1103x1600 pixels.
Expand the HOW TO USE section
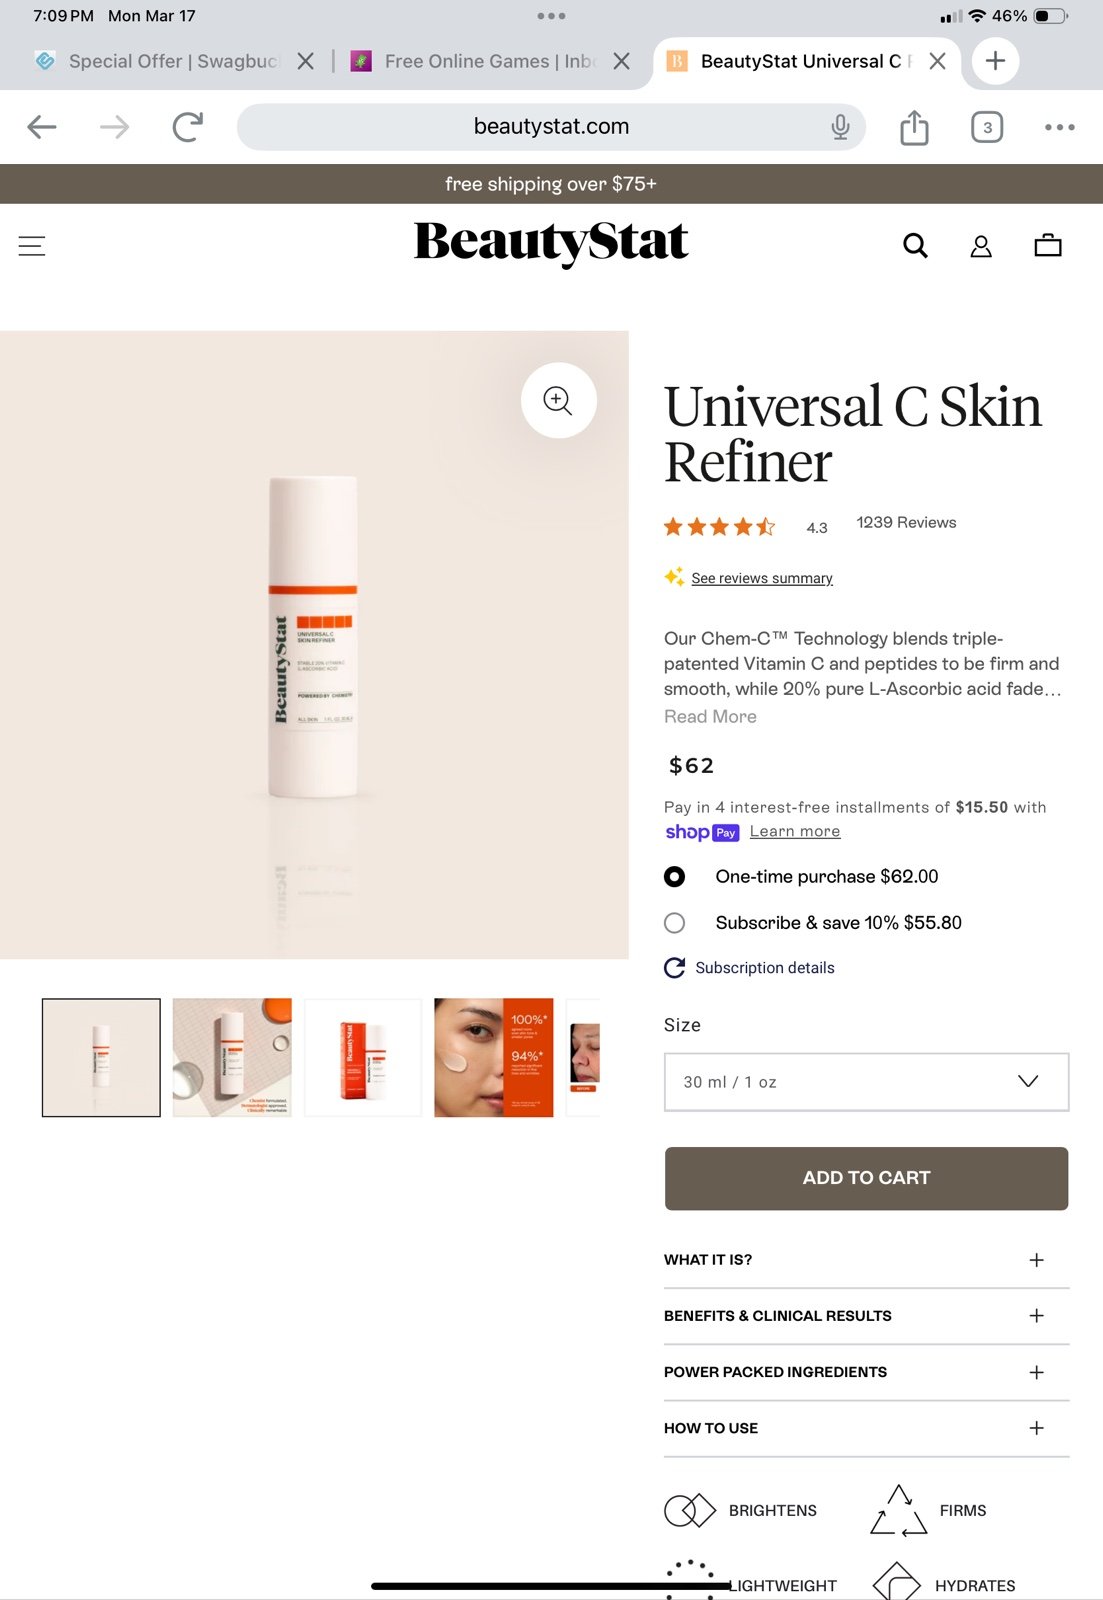point(867,1428)
